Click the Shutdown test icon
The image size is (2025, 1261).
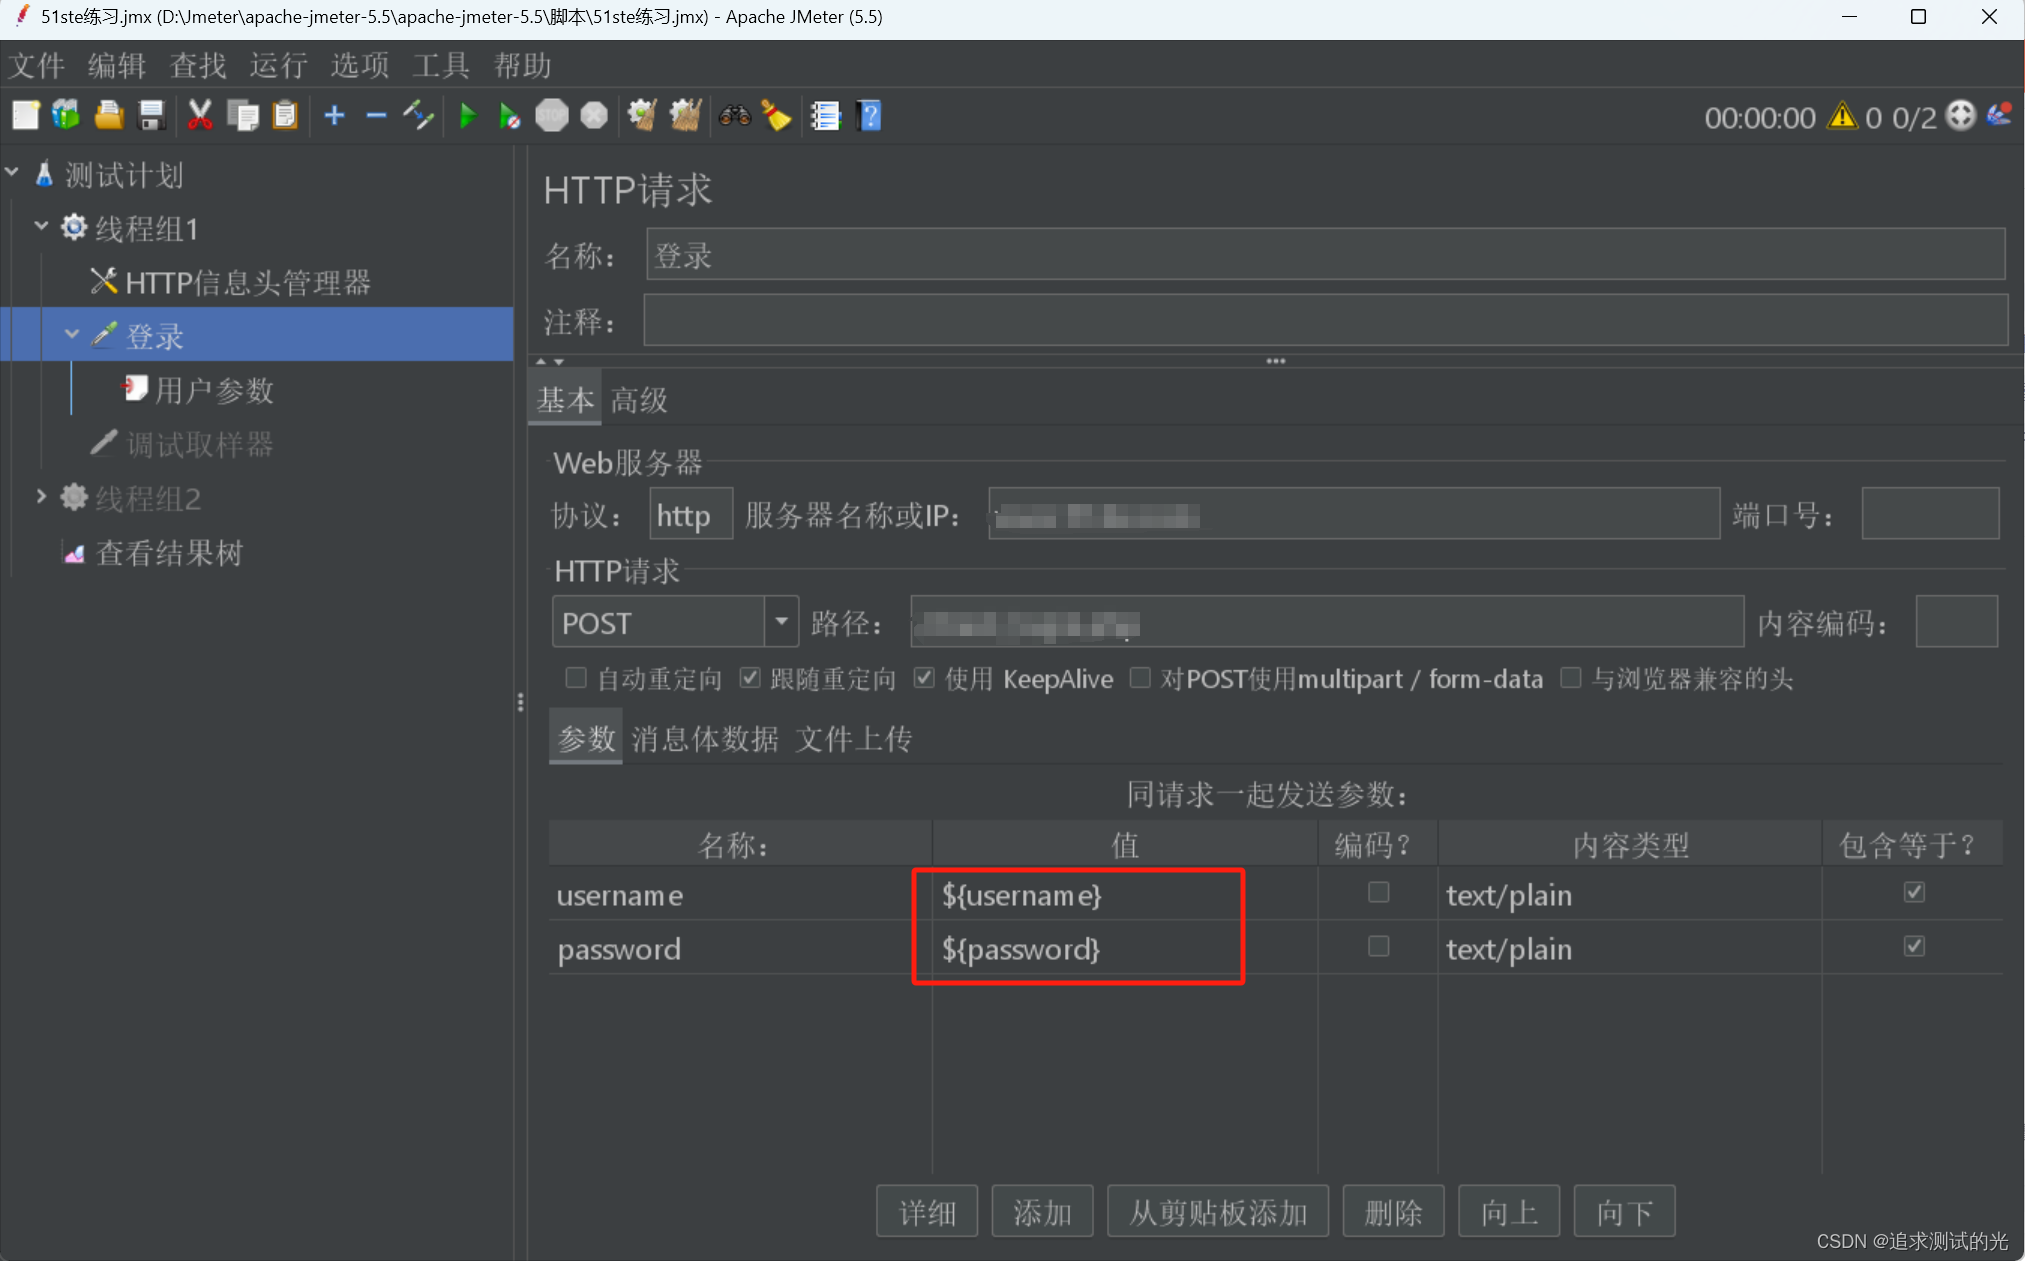[594, 116]
